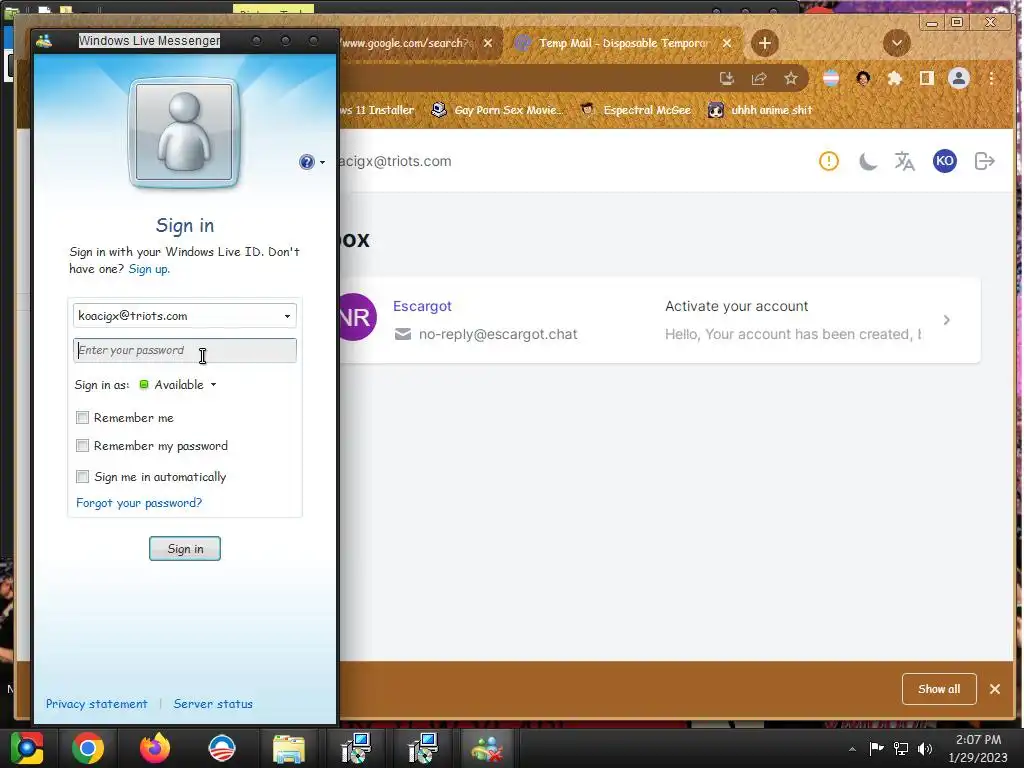
Task: Open the Chrome profile avatar
Action: point(959,78)
